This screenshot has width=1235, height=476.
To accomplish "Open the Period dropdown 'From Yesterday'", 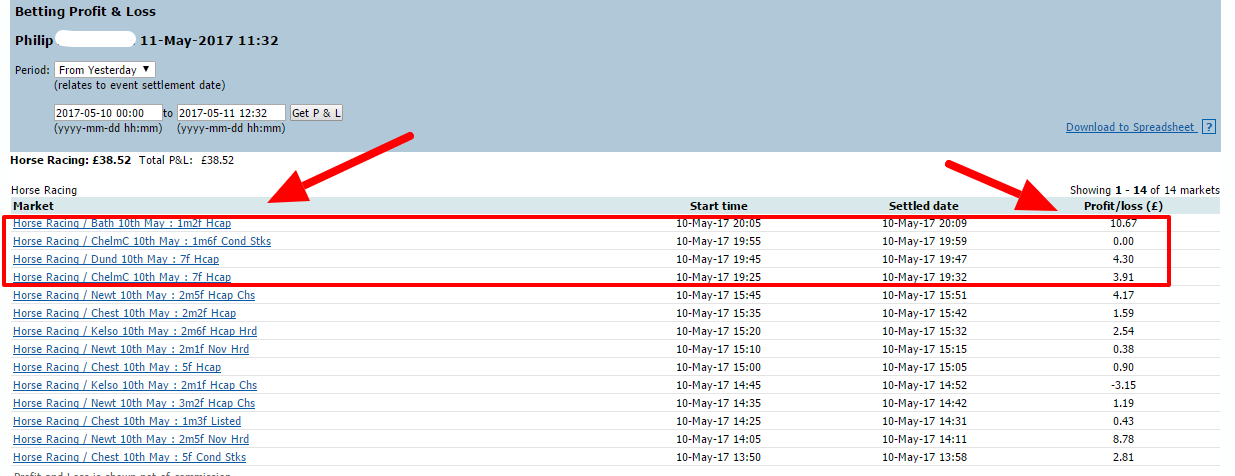I will click(105, 70).
